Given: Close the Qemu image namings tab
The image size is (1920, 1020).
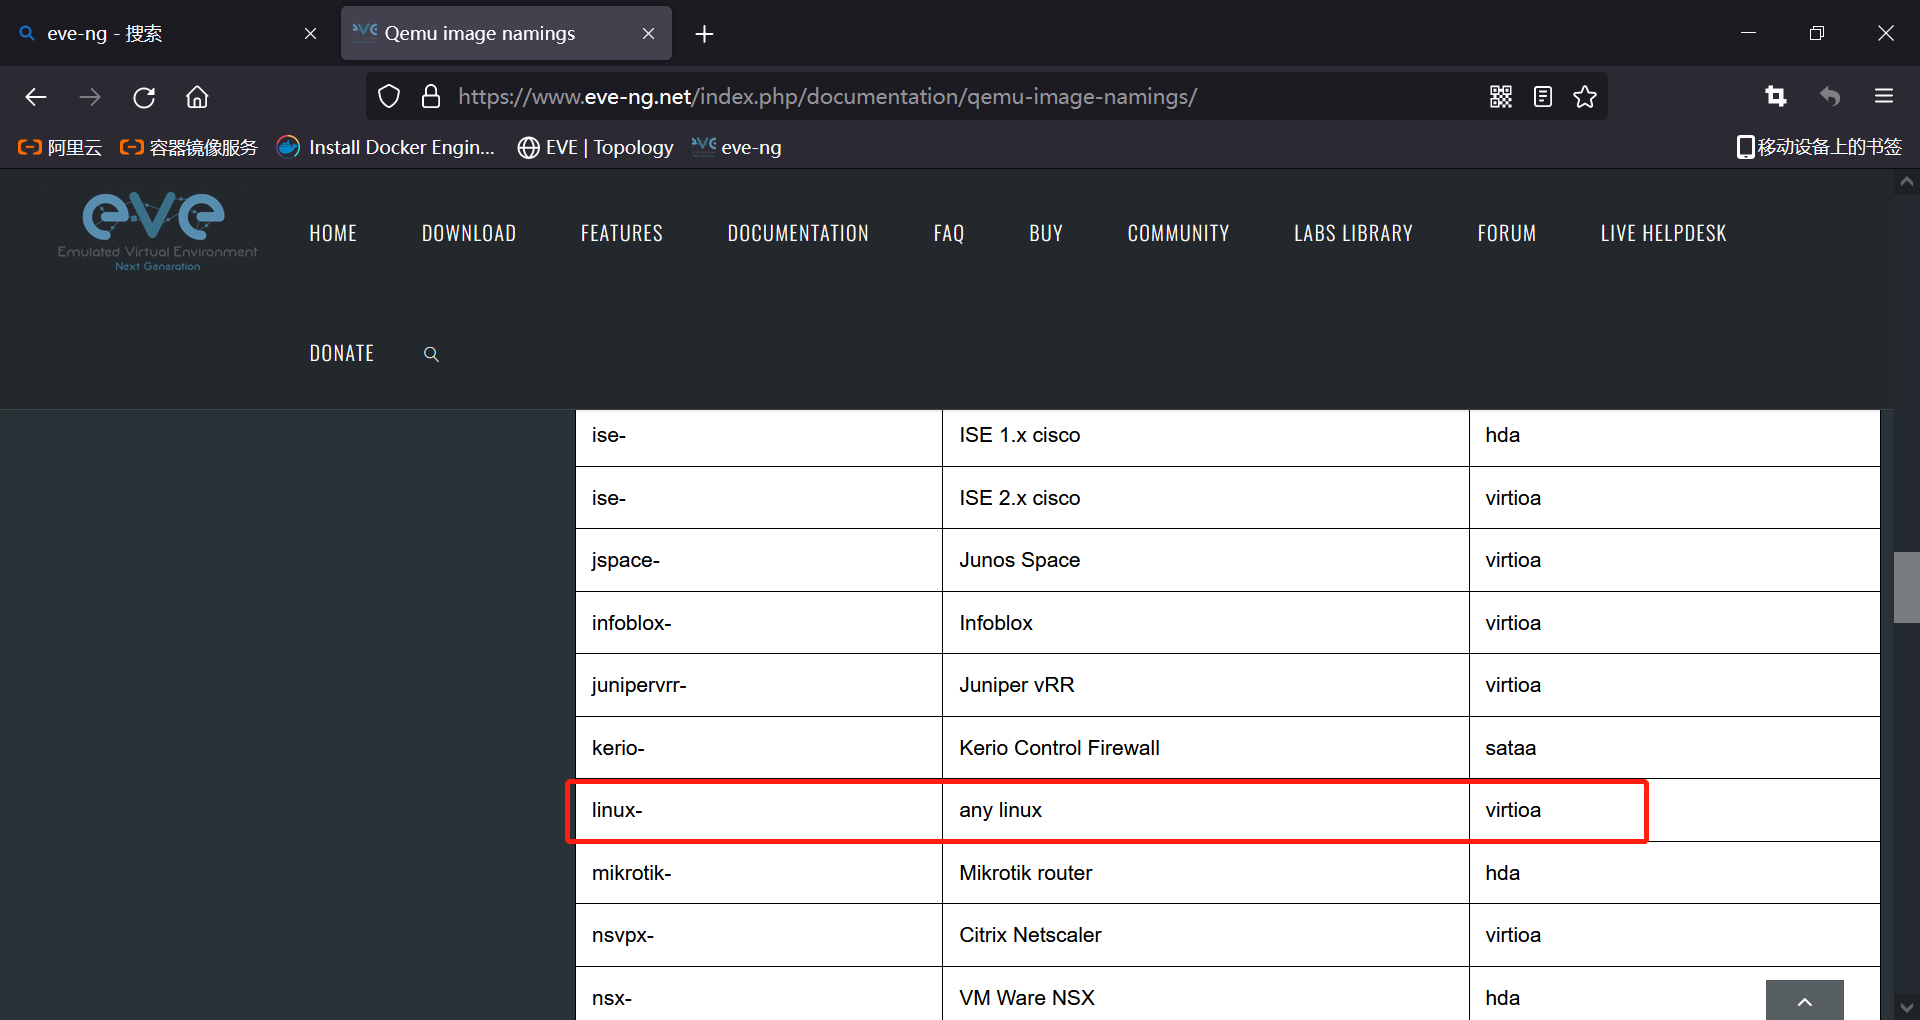Looking at the screenshot, I should (648, 34).
